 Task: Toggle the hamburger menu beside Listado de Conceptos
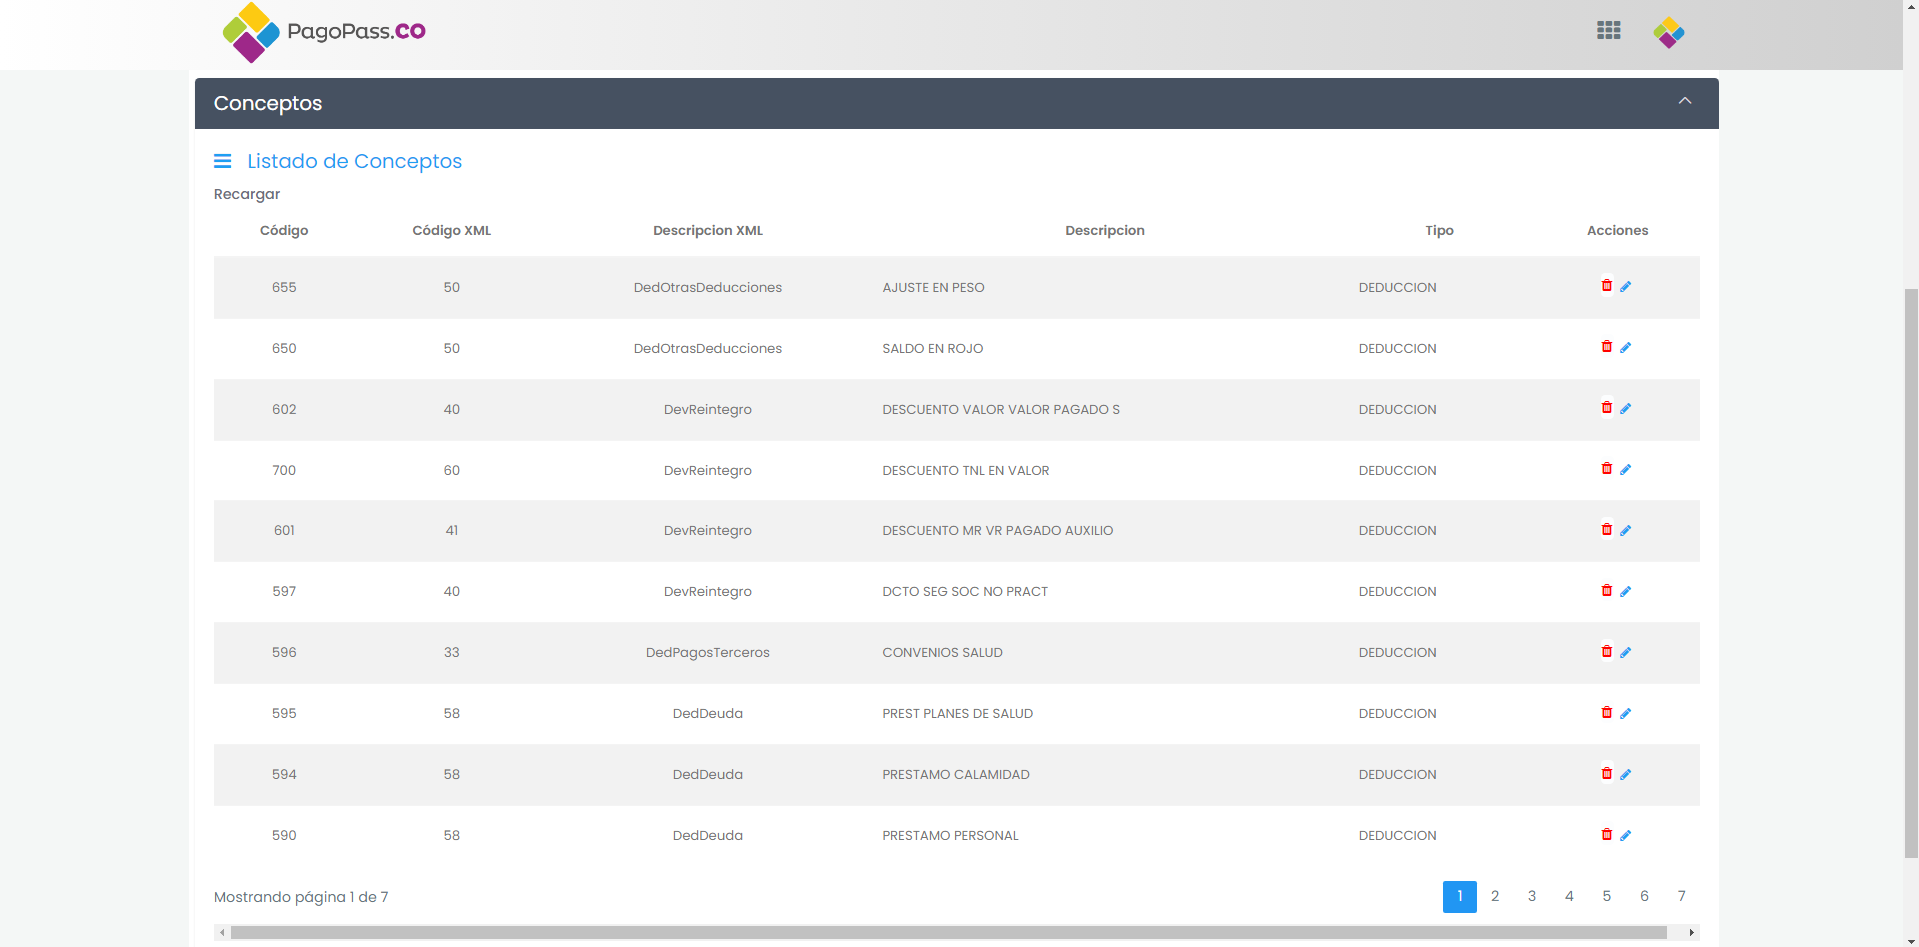[x=222, y=161]
